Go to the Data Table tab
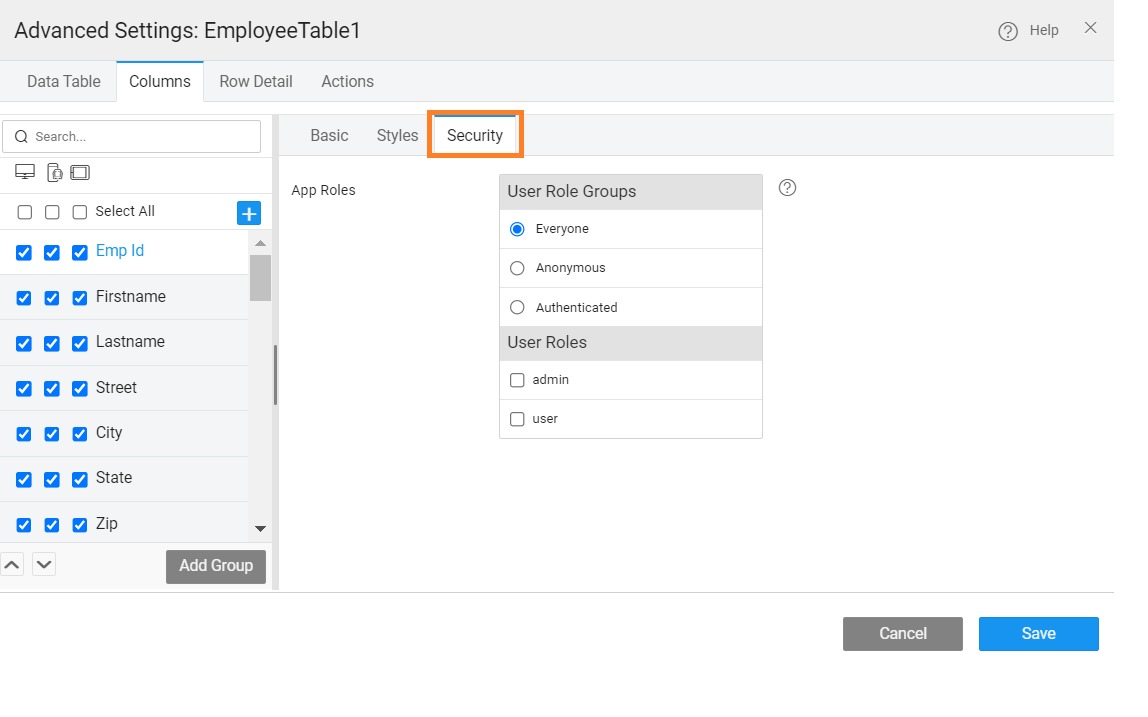 tap(64, 82)
